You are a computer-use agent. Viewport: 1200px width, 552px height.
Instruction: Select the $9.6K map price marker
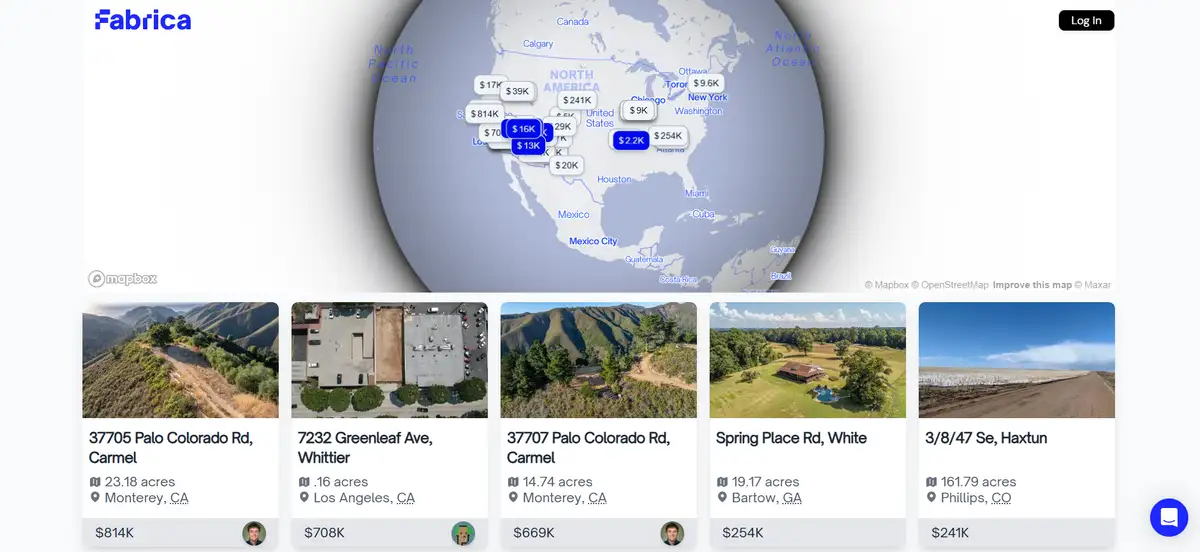tap(706, 83)
